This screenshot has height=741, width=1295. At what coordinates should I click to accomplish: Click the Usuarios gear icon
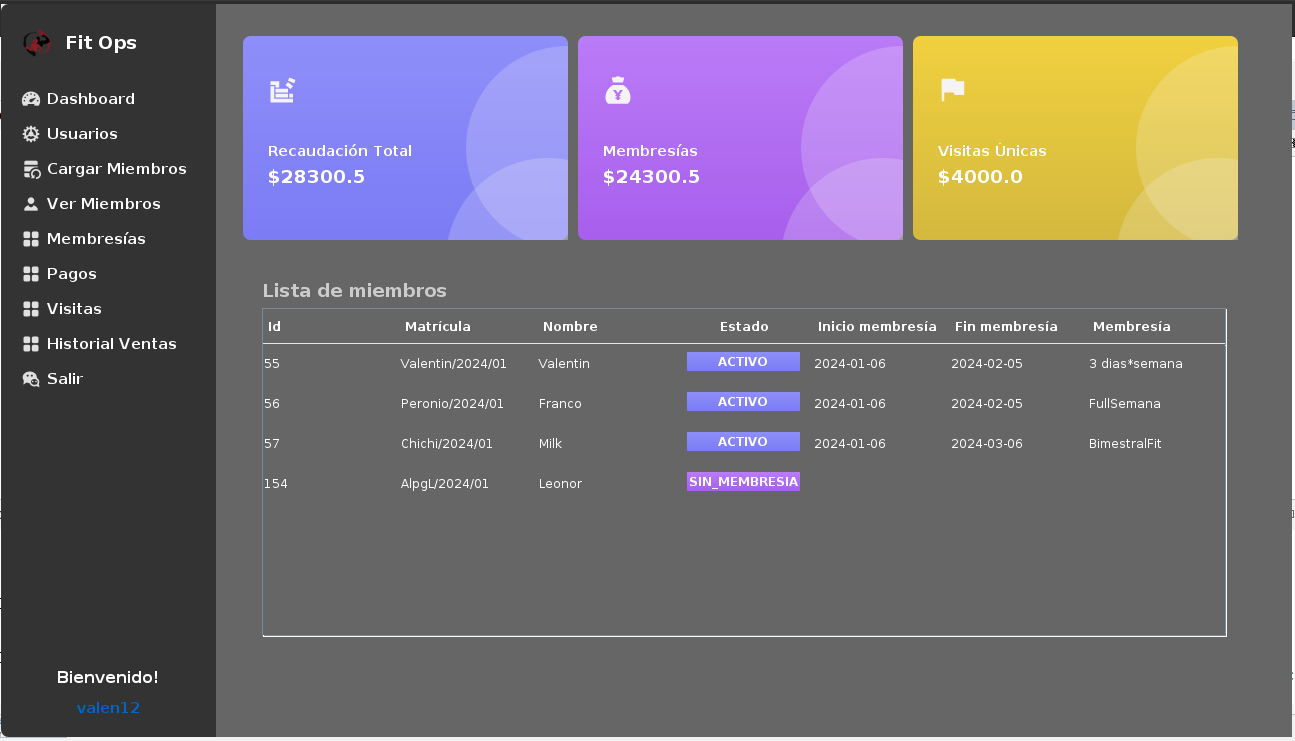[31, 134]
